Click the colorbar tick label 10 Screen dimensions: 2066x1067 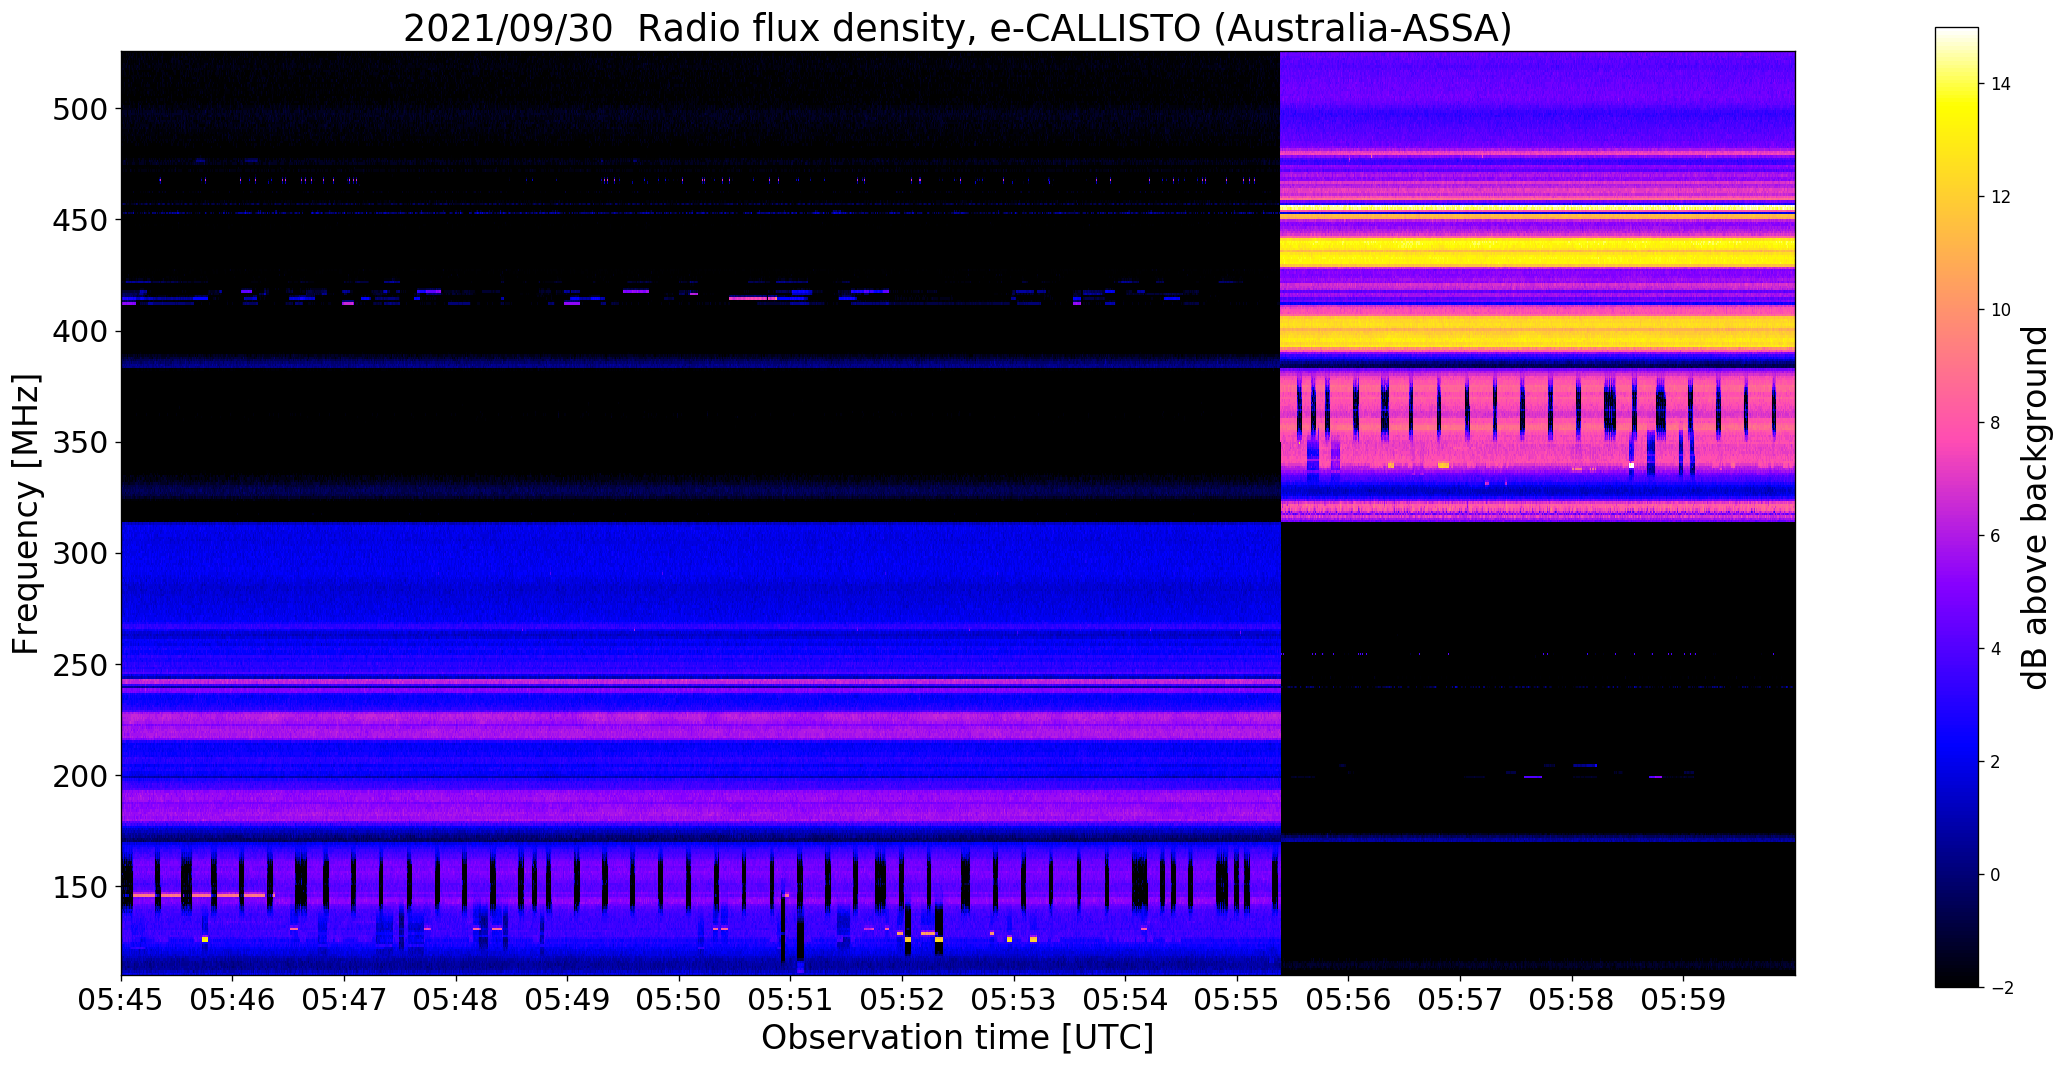(x=2001, y=310)
